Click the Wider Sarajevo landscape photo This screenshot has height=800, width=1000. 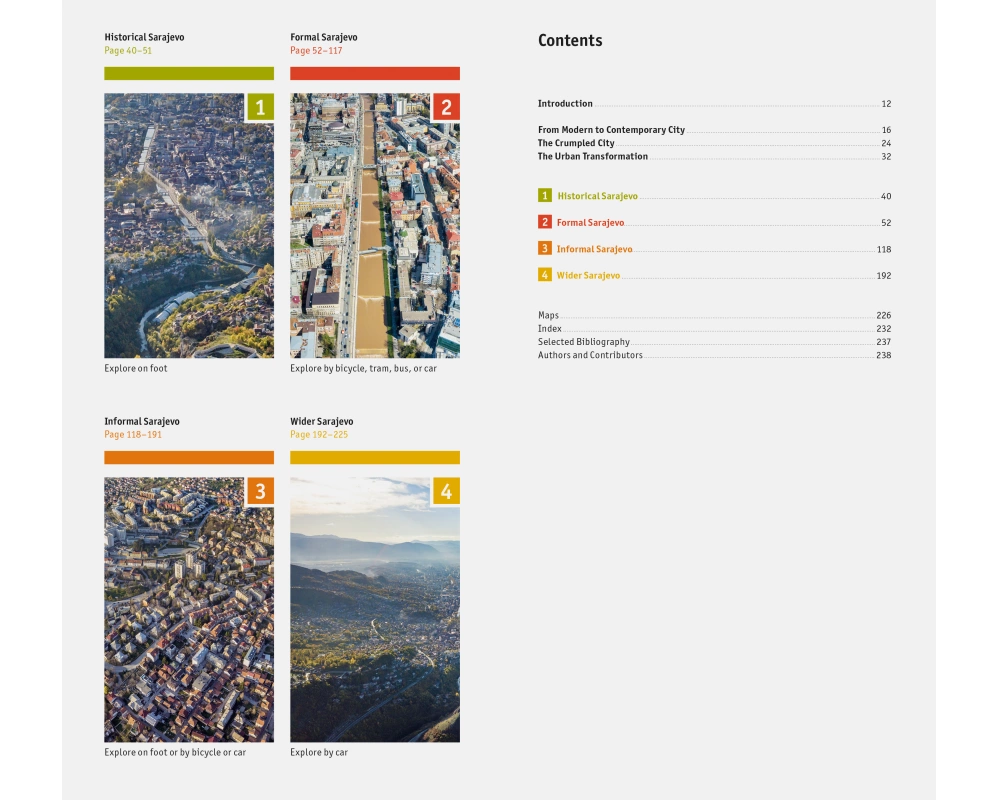pyautogui.click(x=375, y=620)
